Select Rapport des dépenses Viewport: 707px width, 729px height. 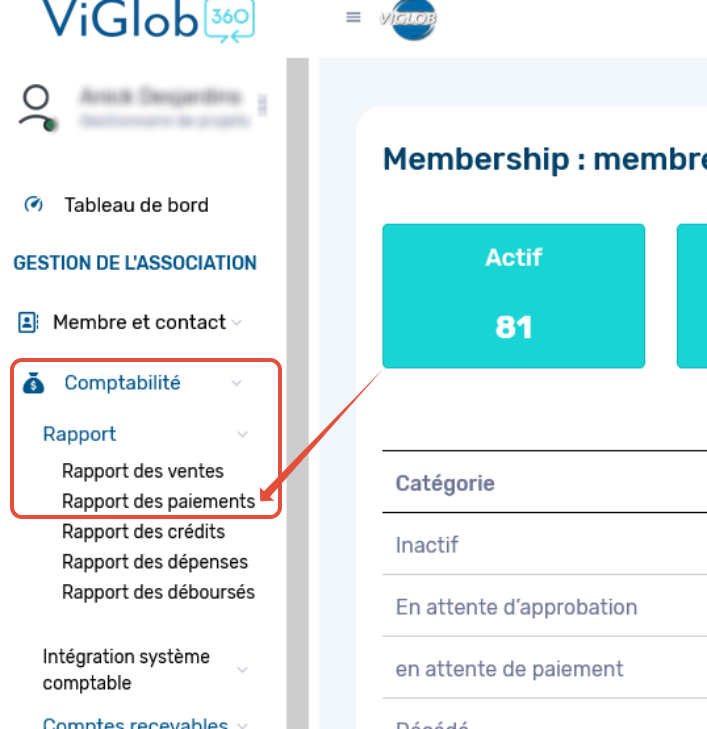tap(155, 562)
